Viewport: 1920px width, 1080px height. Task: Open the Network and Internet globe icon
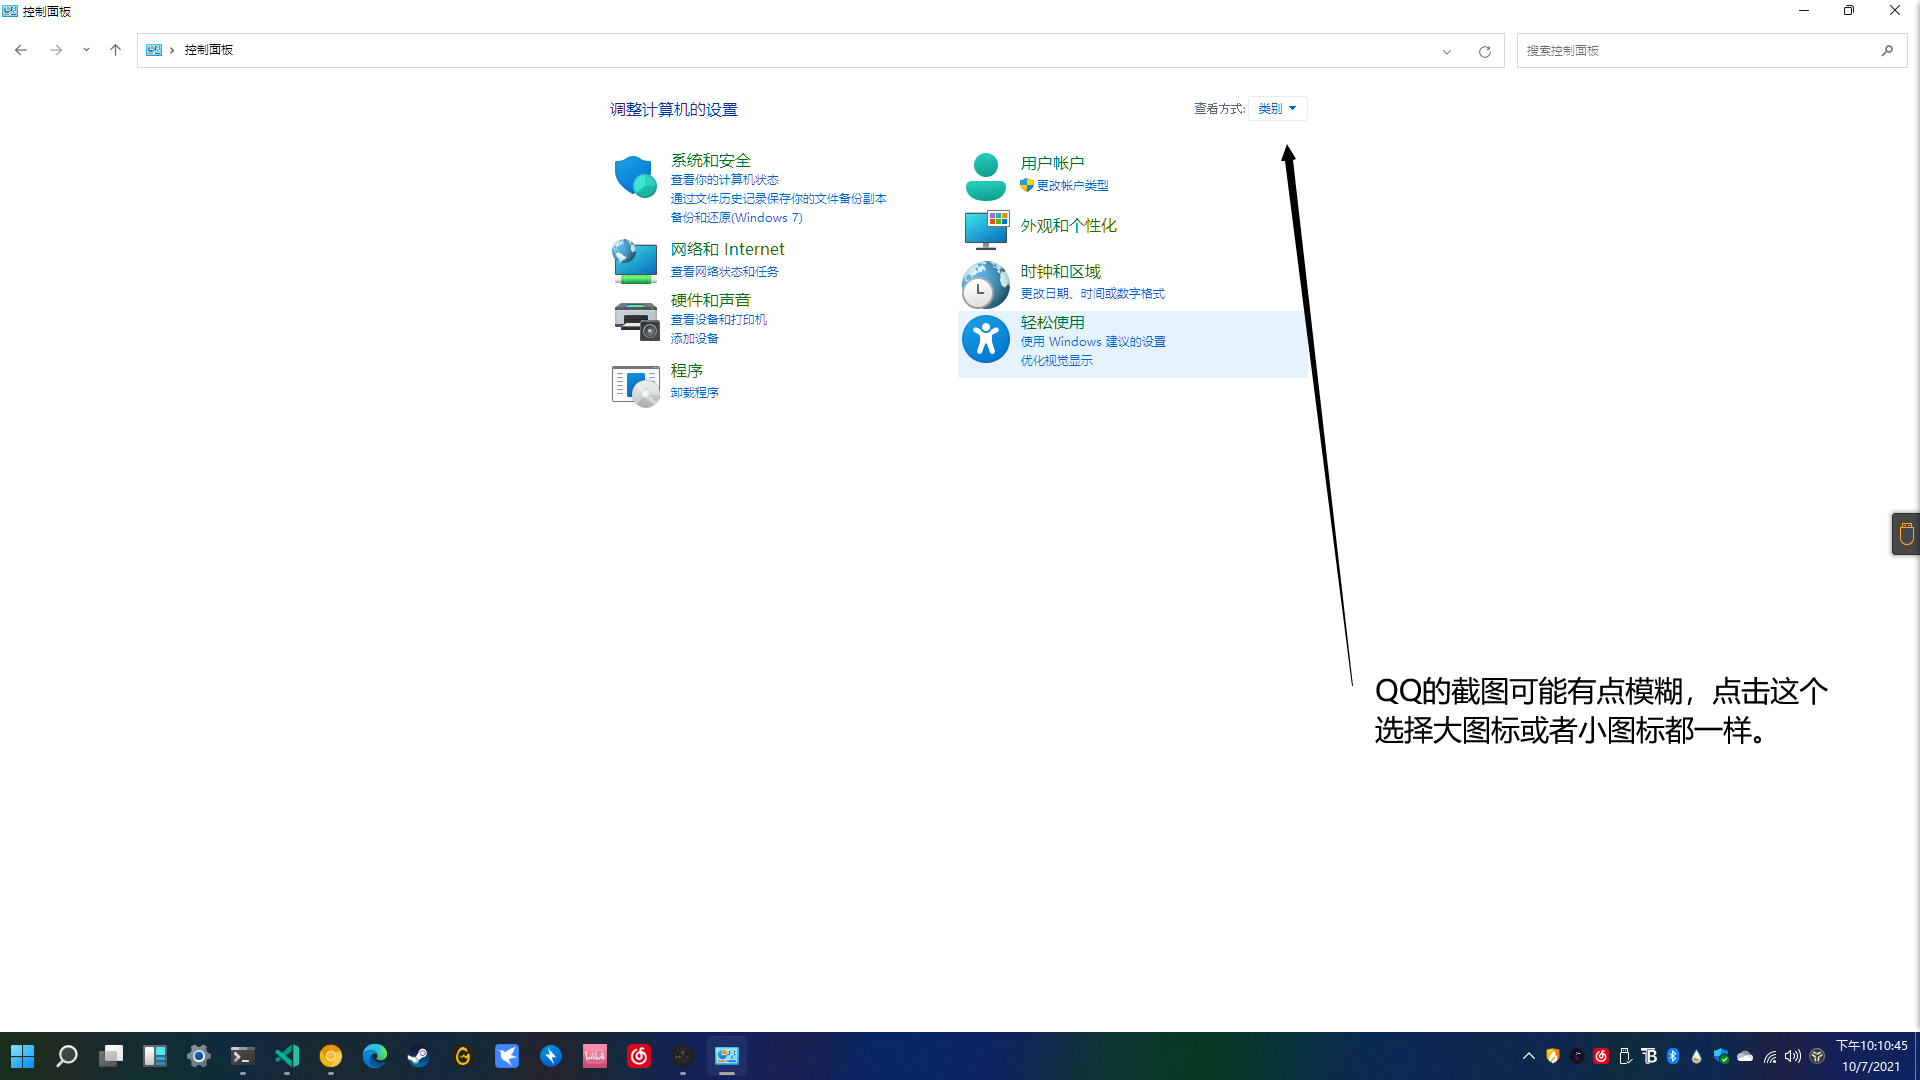[x=635, y=261]
